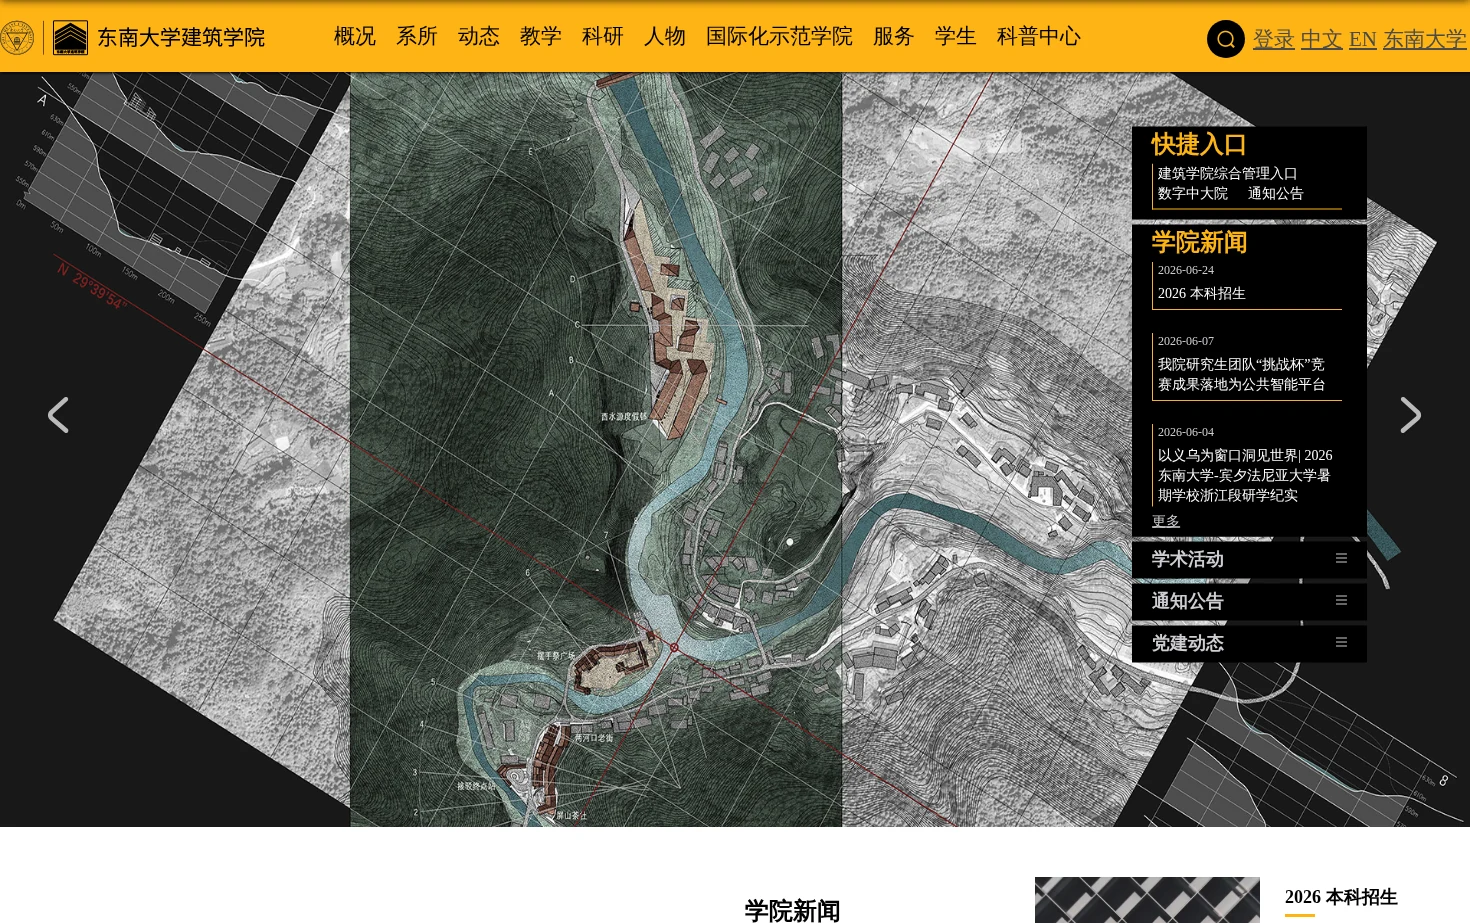
Task: Open the 学生 menu
Action: coord(956,36)
